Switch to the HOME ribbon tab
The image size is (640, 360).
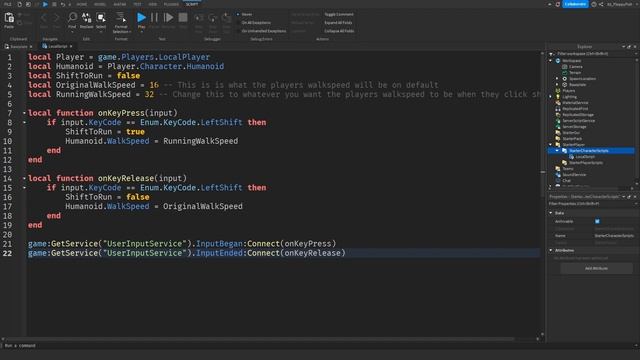point(82,4)
